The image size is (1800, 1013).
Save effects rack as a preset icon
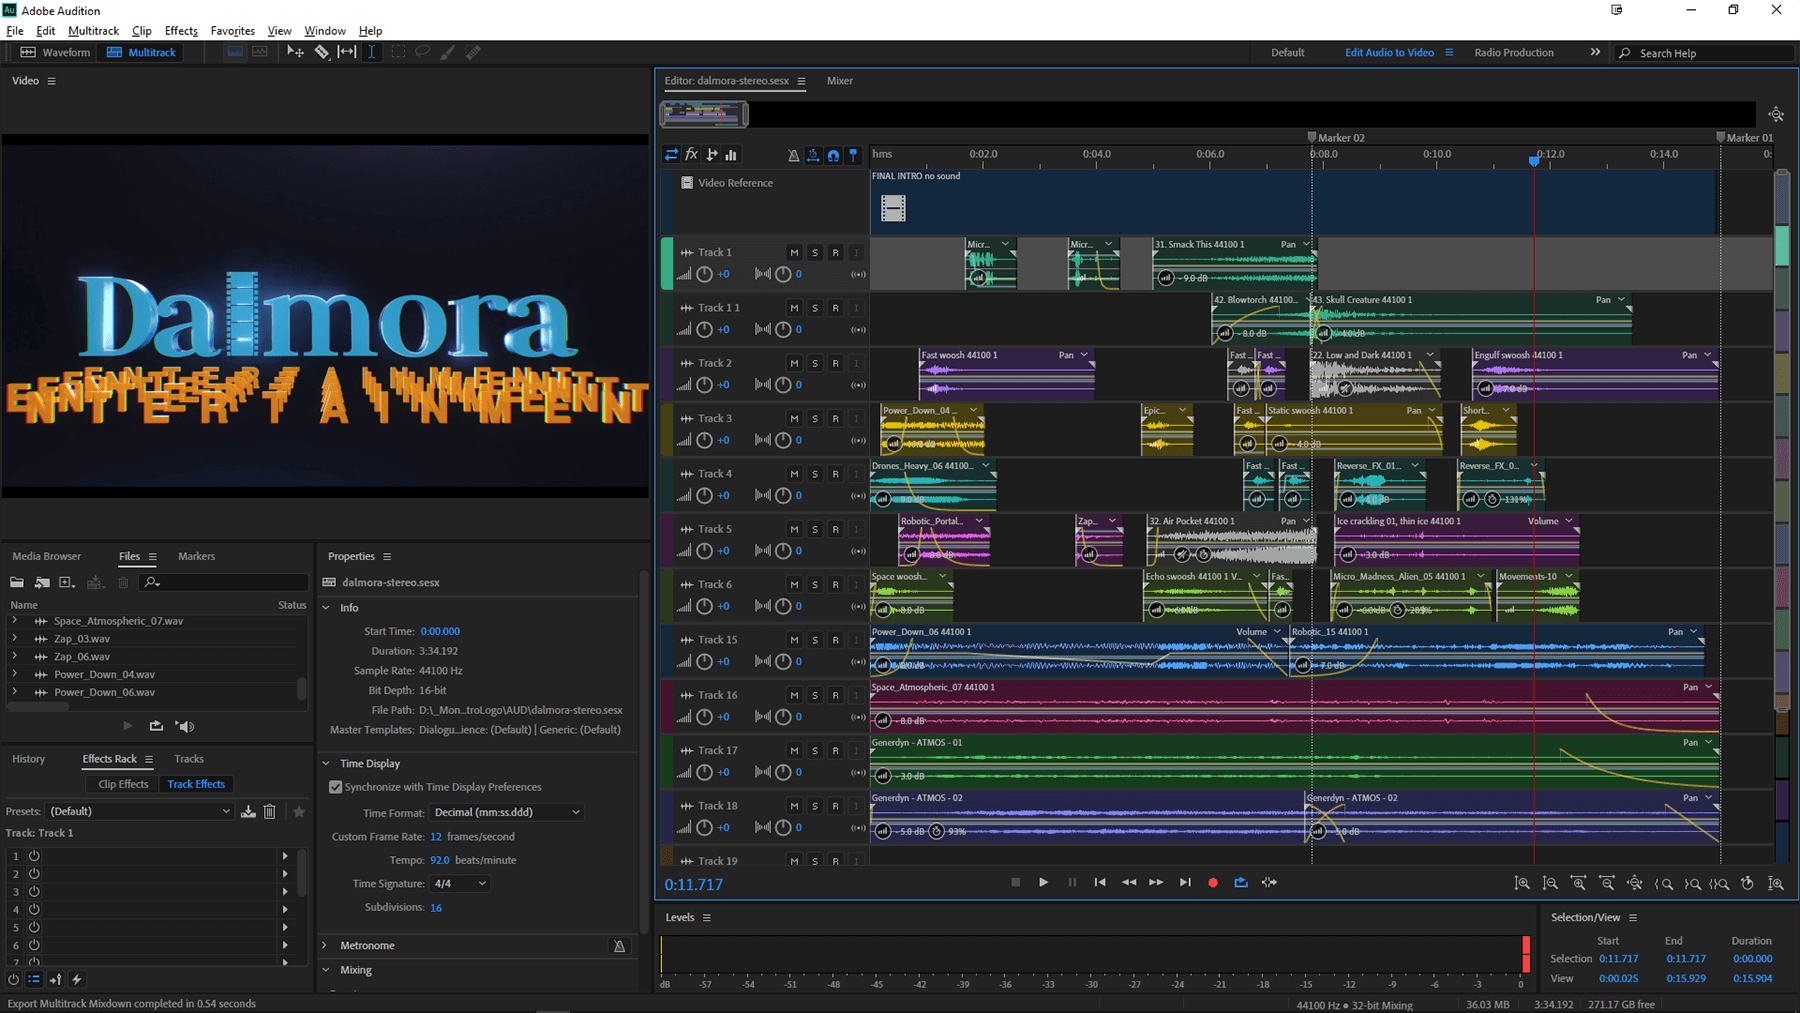pos(248,811)
